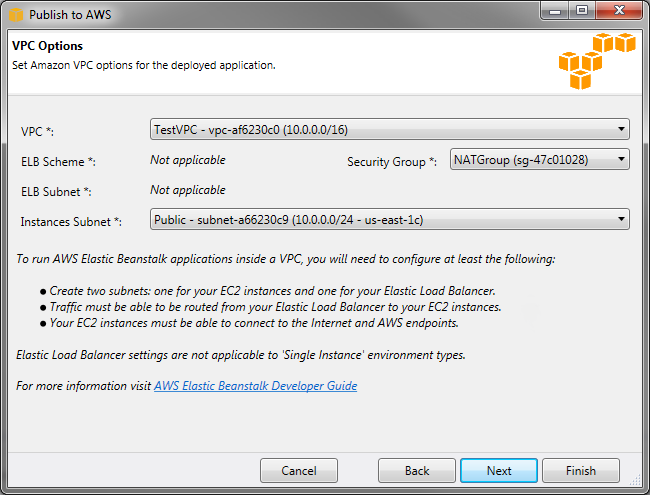Go to the previous step with Back

[417, 470]
